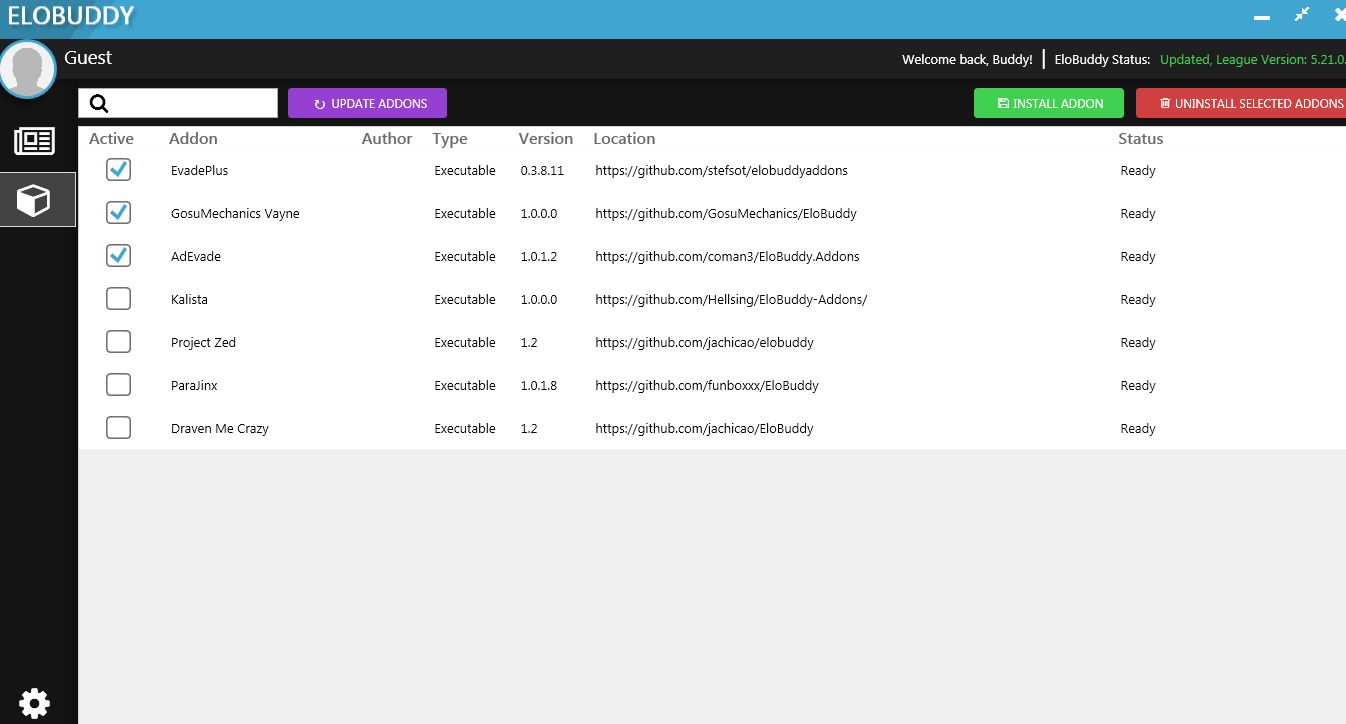Sort by the Location column header

pos(624,139)
